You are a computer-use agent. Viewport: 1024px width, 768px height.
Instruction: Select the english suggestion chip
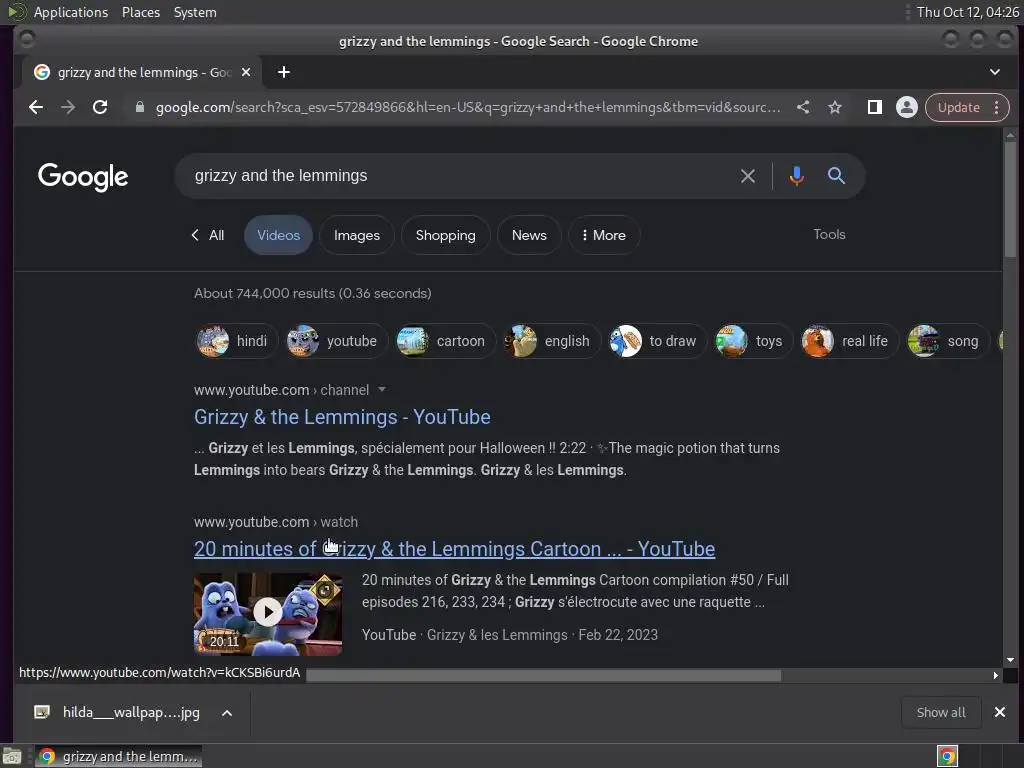551,341
